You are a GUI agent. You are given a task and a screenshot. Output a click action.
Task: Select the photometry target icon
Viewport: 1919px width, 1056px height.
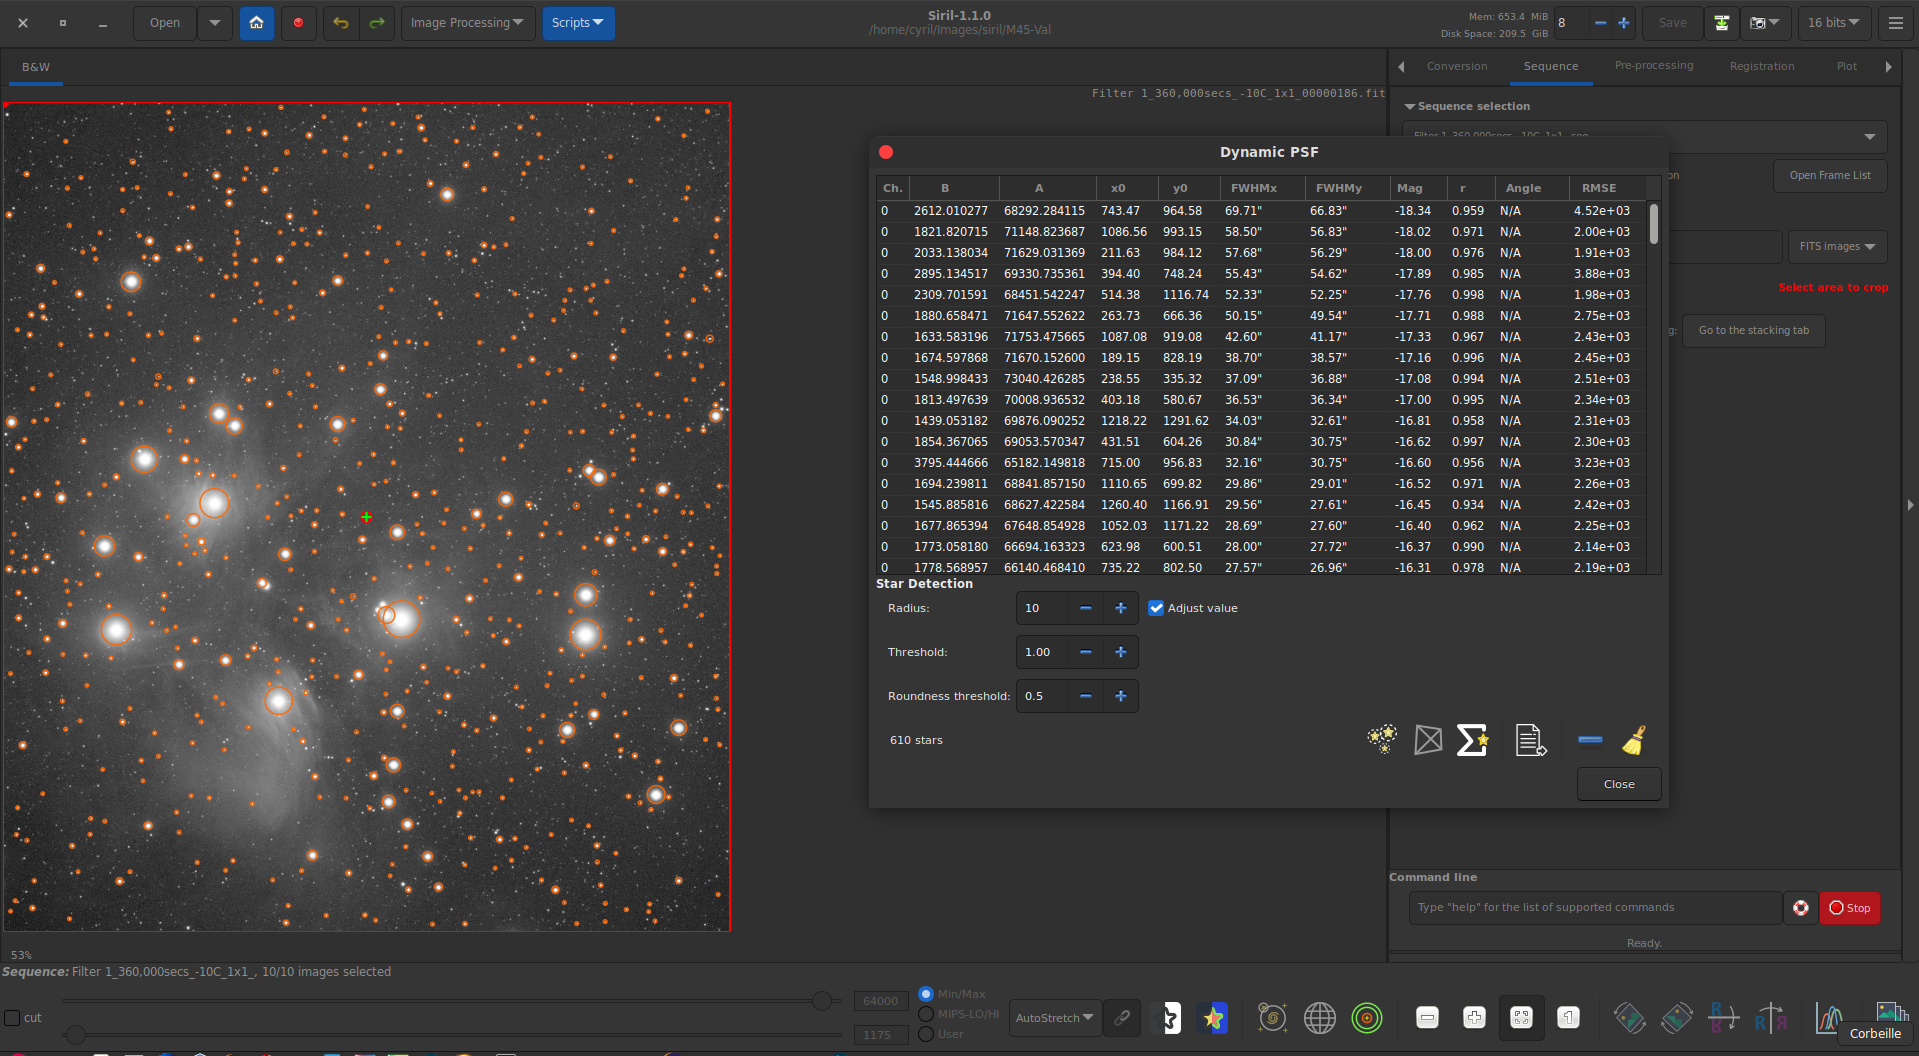click(x=1367, y=1017)
